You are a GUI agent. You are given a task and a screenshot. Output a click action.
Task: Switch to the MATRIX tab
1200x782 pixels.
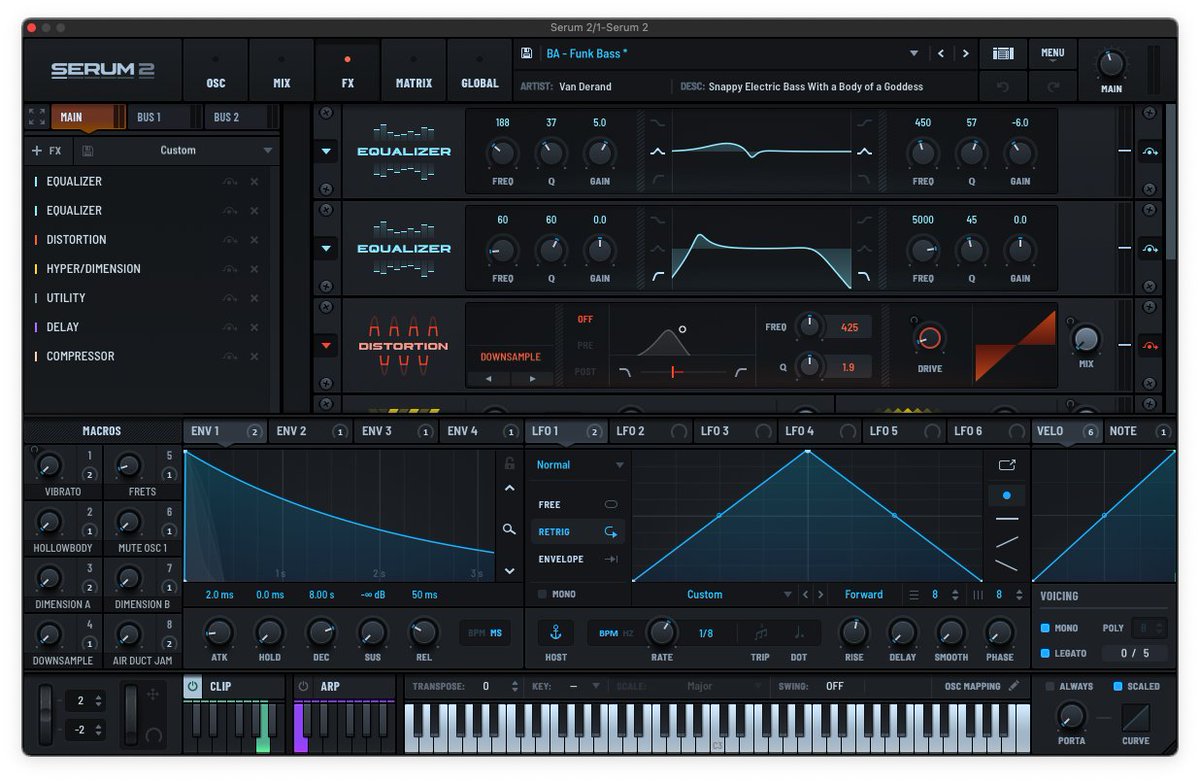tap(414, 71)
